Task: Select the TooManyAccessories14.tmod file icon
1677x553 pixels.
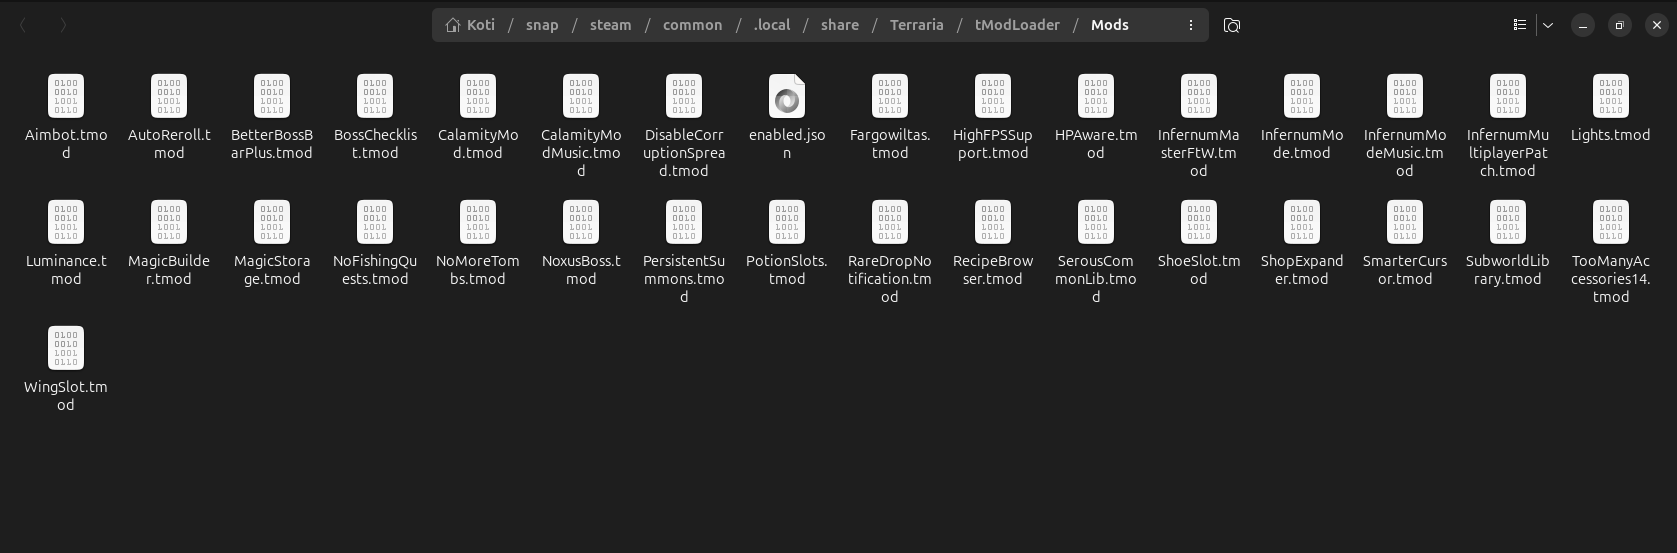Action: tap(1611, 222)
